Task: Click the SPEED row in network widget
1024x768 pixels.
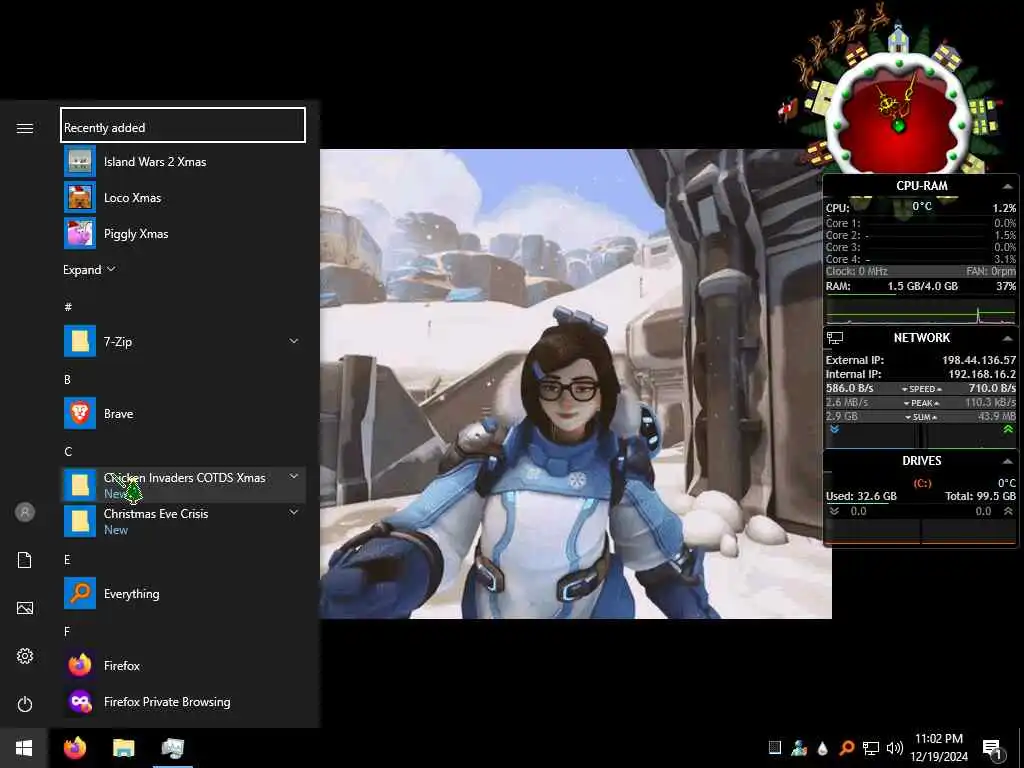Action: tap(921, 389)
